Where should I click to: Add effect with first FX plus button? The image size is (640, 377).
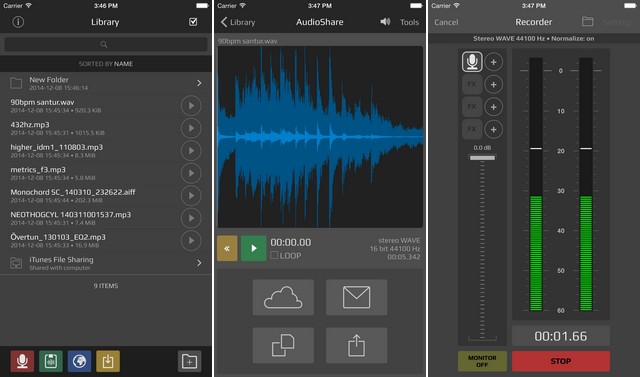pyautogui.click(x=493, y=84)
